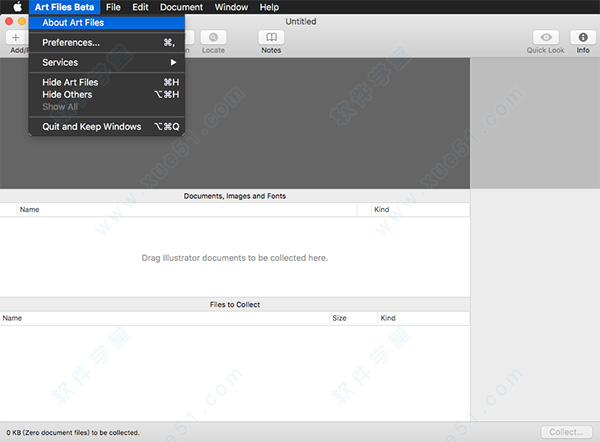Click the 'Documents, Images and Fonts' header
Image resolution: width=600 pixels, height=442 pixels.
click(x=235, y=196)
